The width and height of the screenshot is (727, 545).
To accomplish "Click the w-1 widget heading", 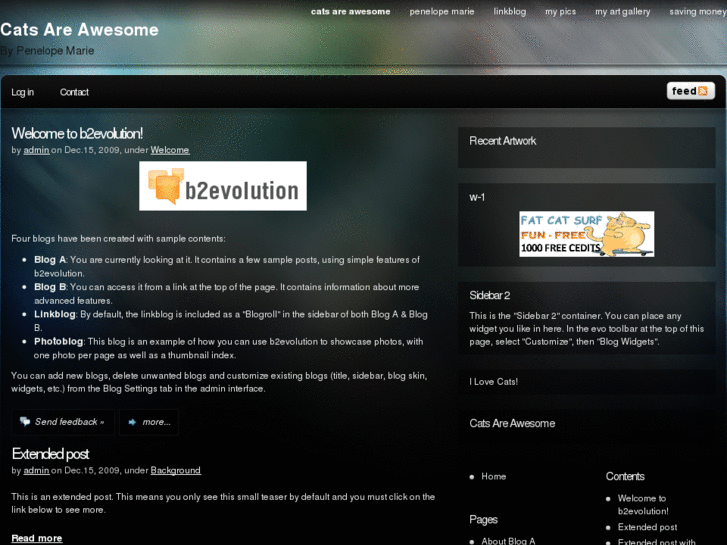I will pos(477,198).
